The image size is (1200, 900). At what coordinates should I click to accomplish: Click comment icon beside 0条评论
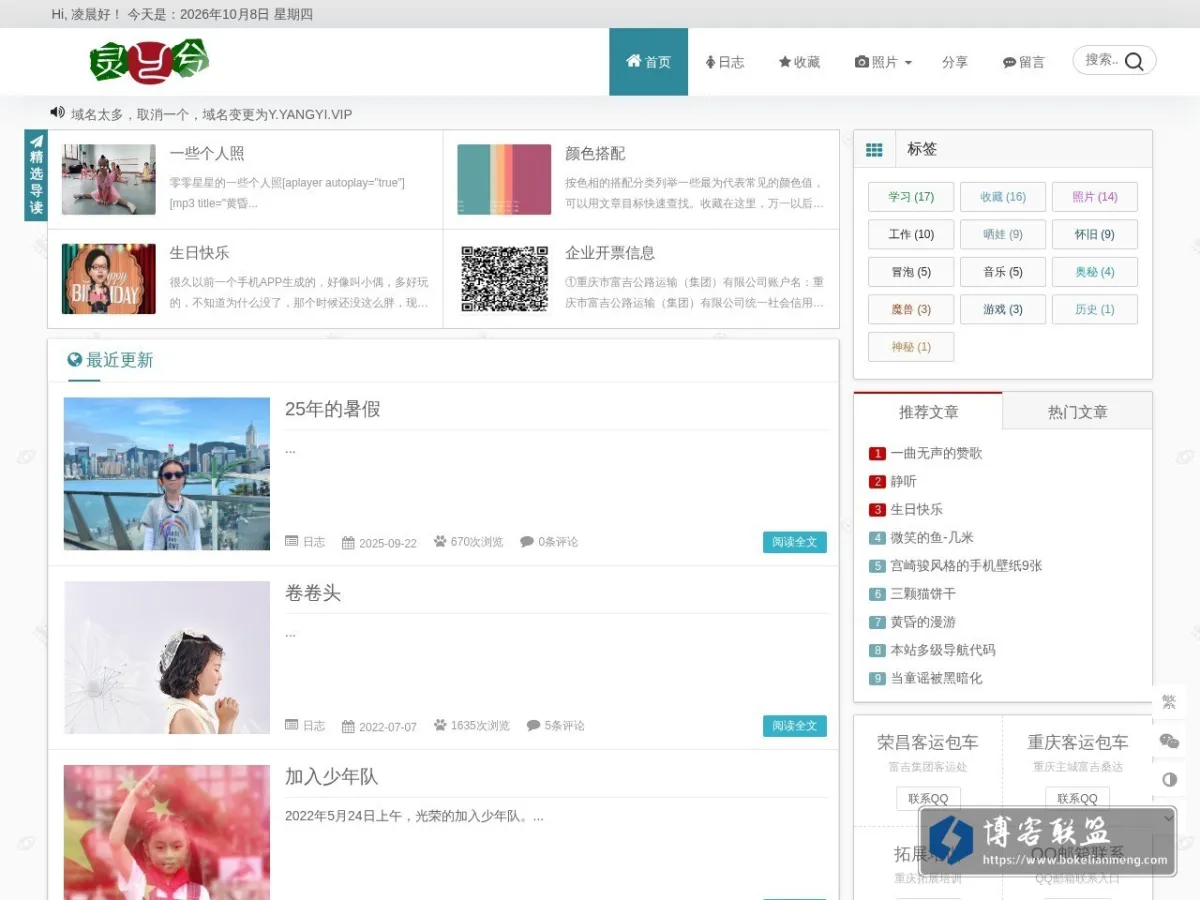(527, 541)
